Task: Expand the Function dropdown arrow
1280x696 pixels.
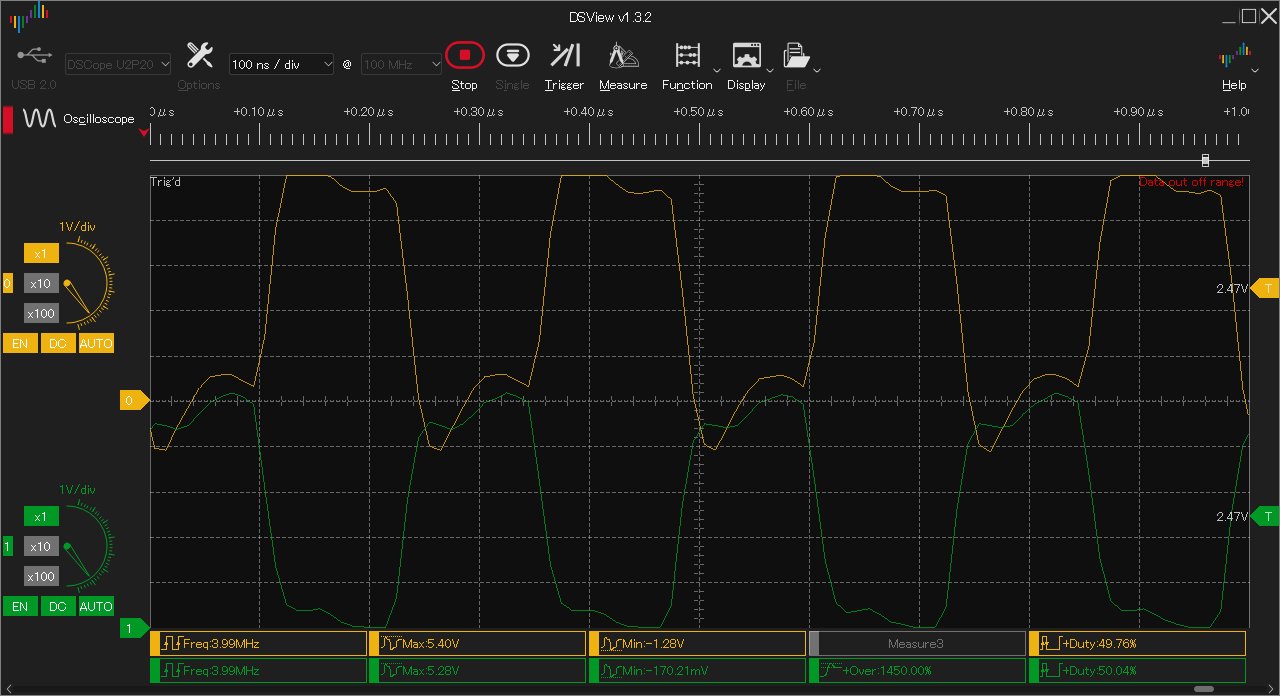Action: 719,70
